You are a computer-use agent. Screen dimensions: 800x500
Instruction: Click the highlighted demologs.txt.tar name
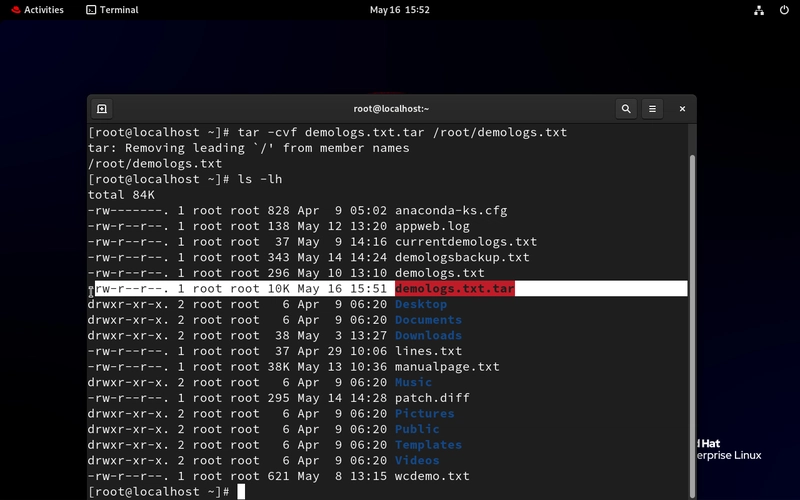click(x=455, y=289)
